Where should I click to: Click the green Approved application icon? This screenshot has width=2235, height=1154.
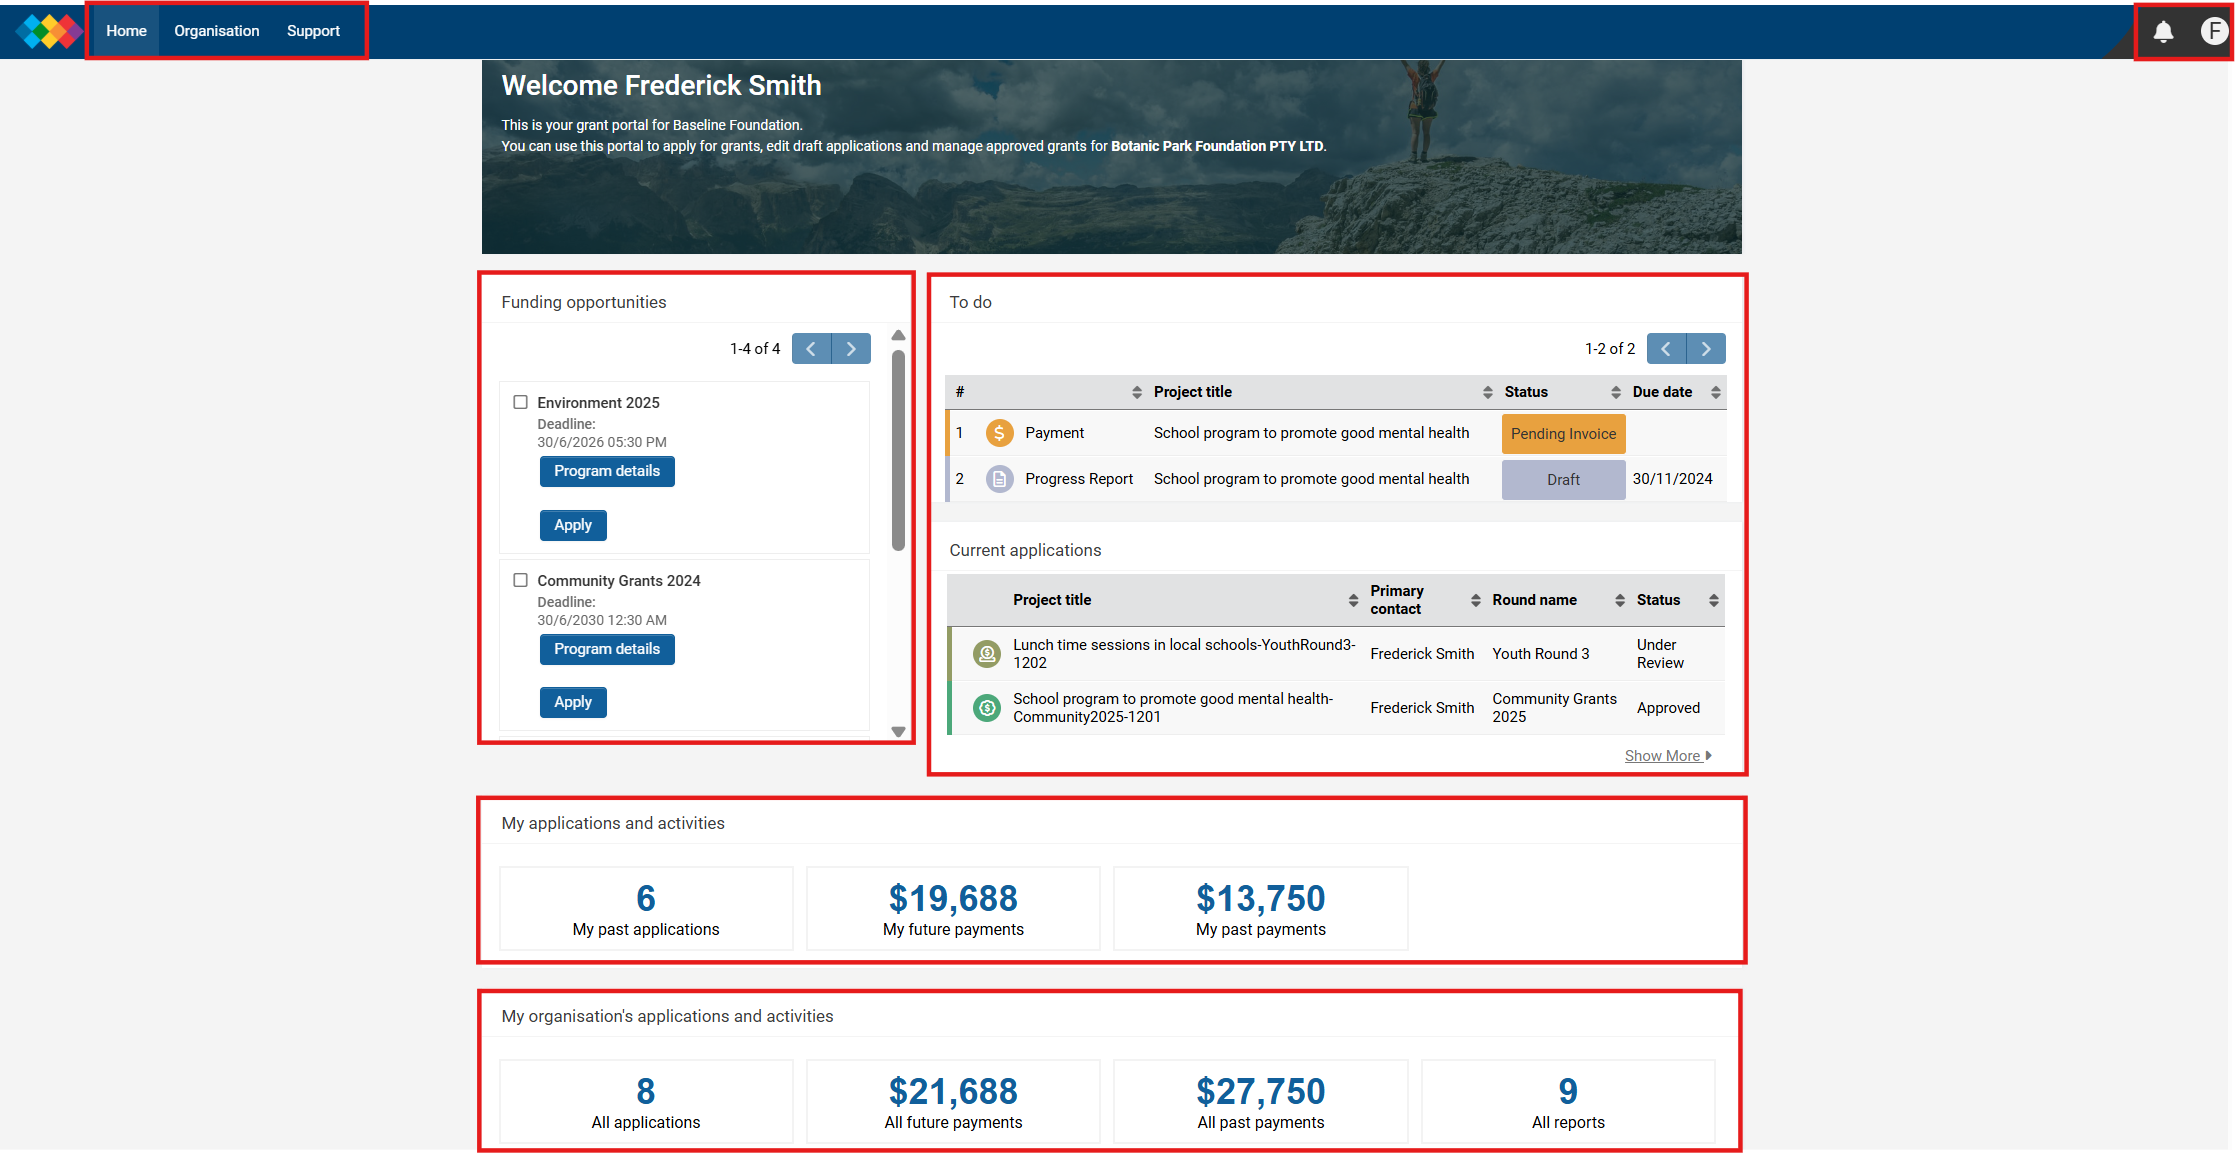987,708
